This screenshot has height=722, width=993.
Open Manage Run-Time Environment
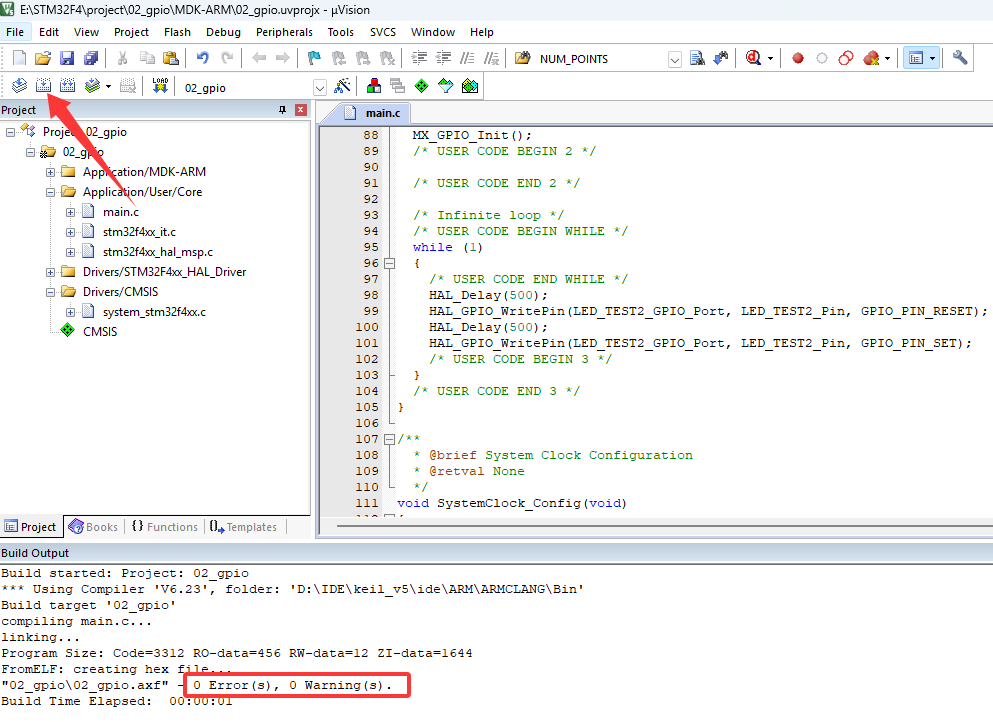point(422,86)
